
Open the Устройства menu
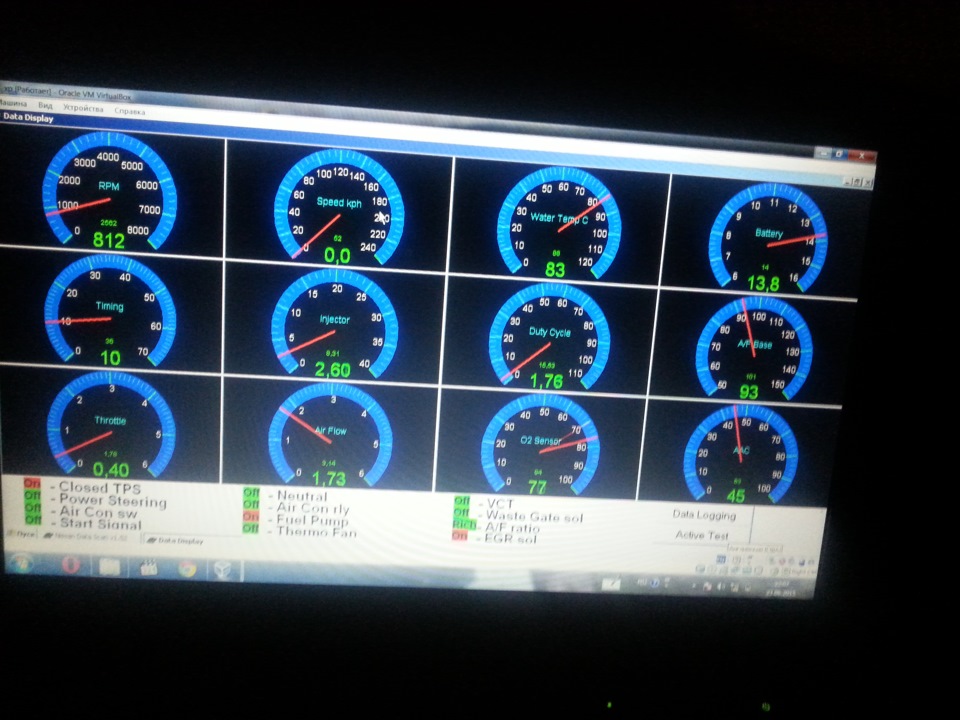(83, 108)
